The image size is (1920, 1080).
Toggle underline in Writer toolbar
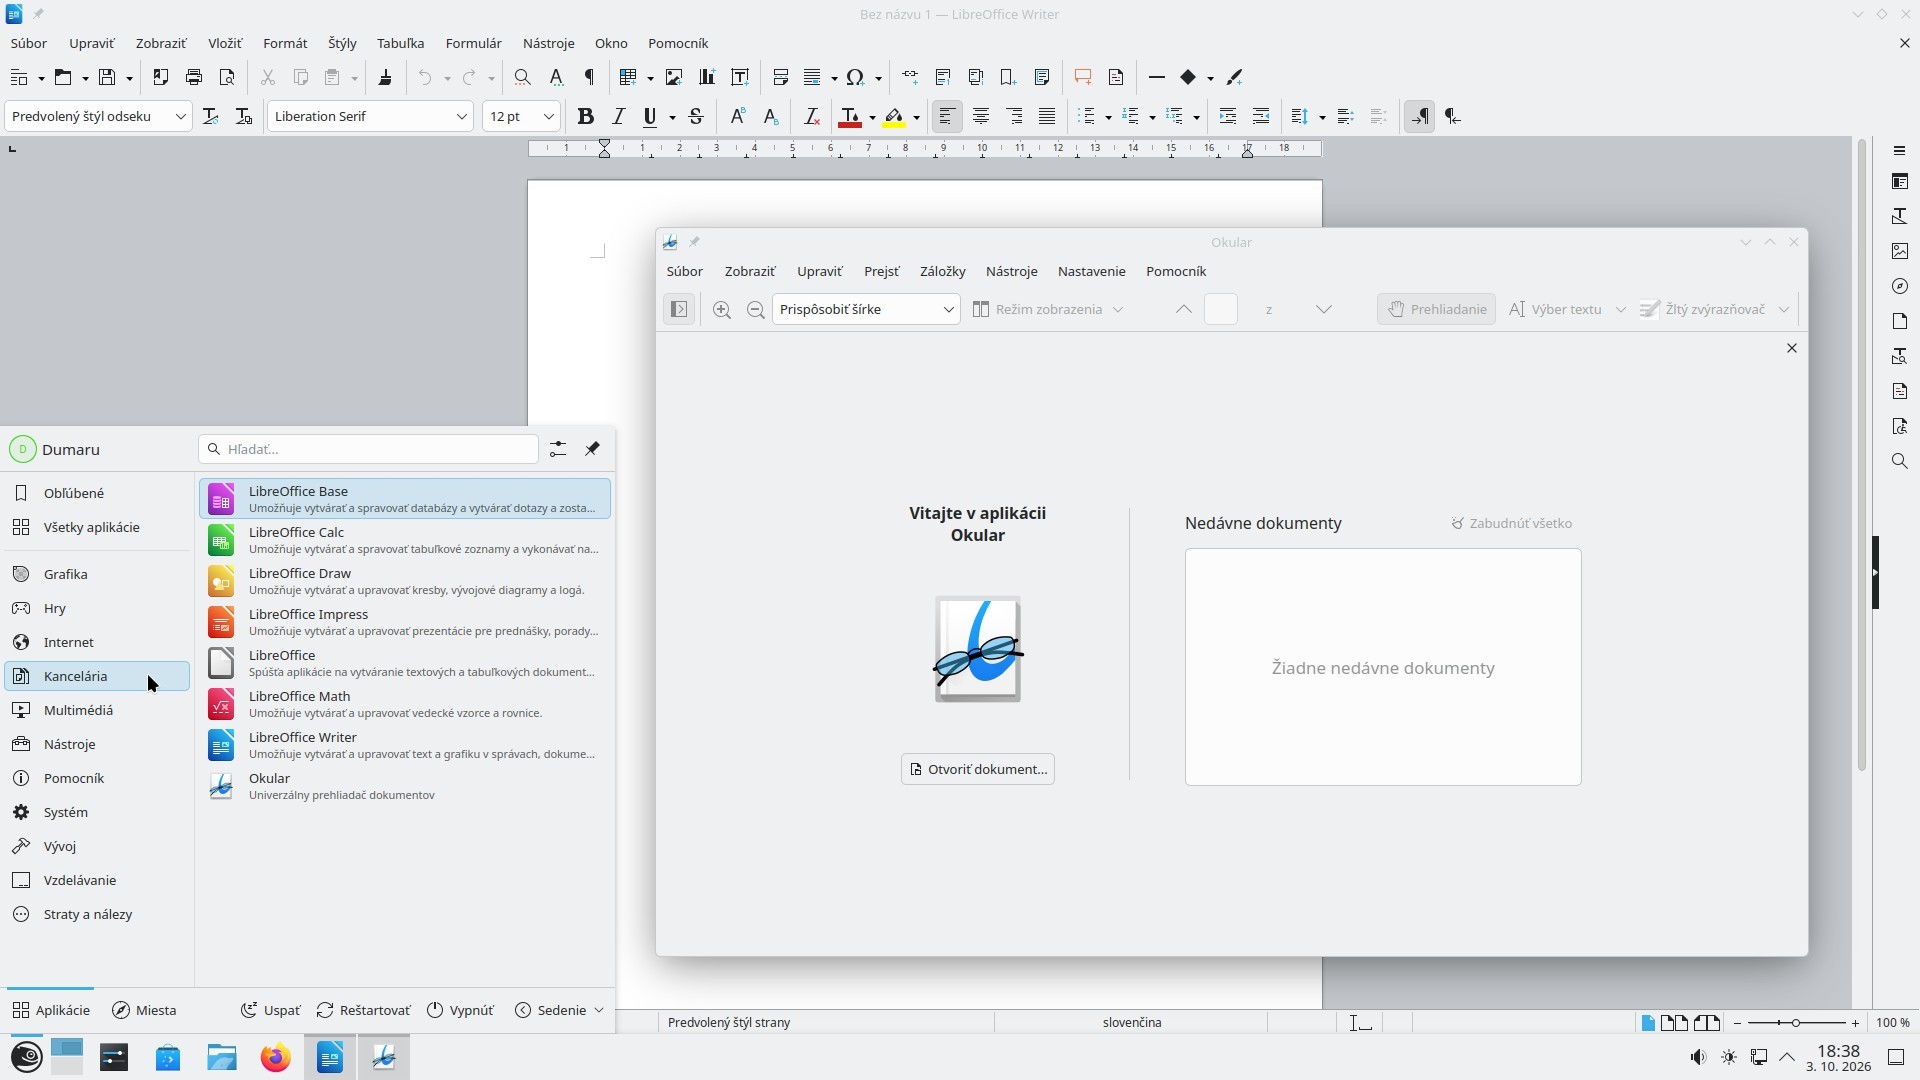650,117
